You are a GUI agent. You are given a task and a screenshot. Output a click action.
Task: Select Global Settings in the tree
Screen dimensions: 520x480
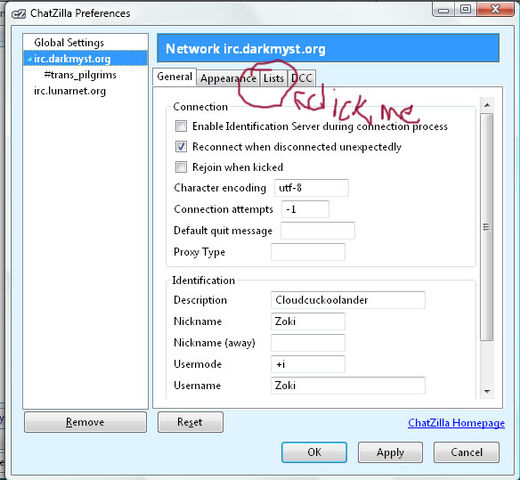(x=69, y=43)
